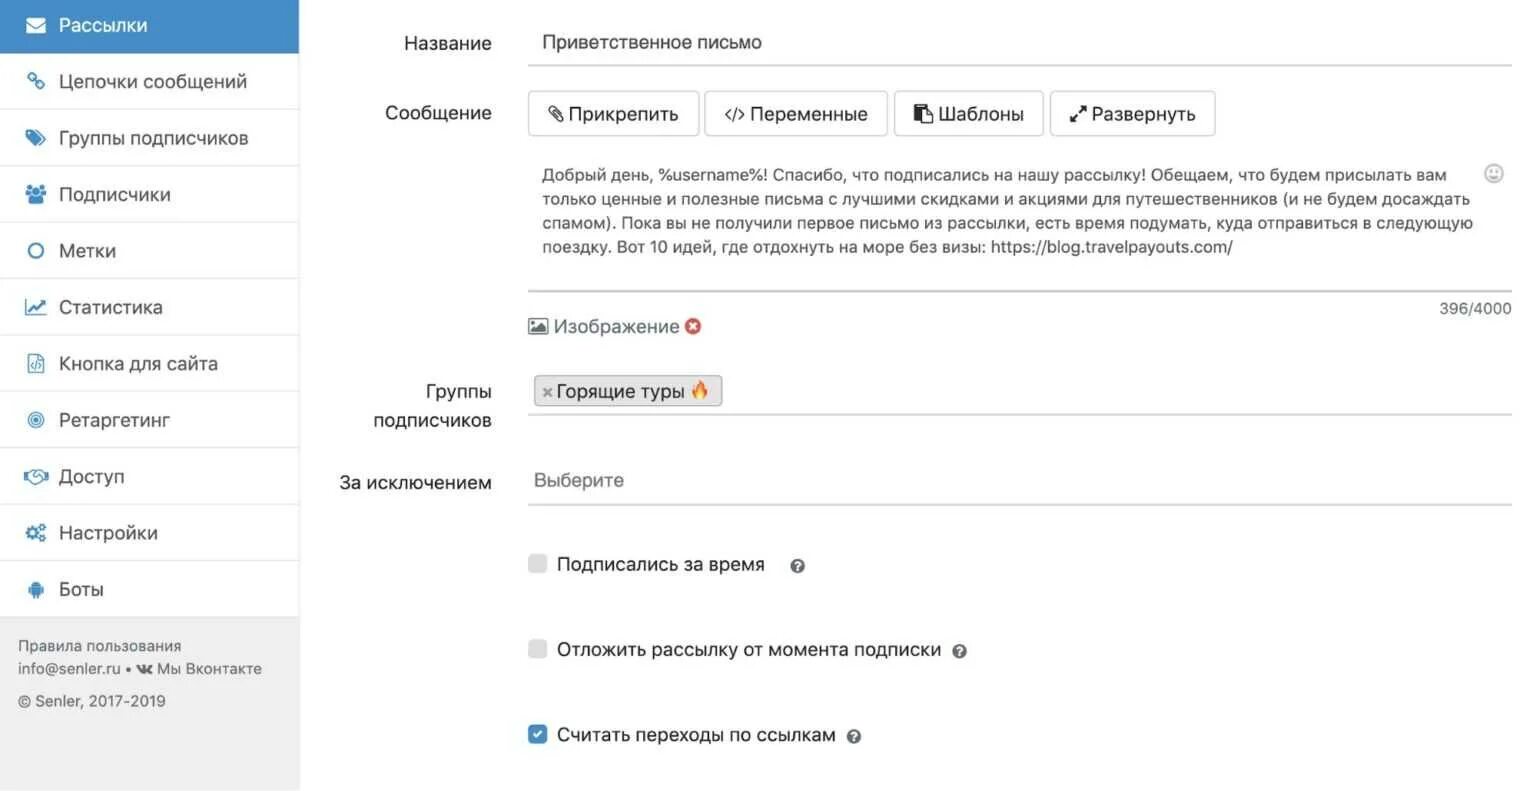Open the Шаблоны templates button
The width and height of the screenshot is (1536, 791).
point(968,114)
